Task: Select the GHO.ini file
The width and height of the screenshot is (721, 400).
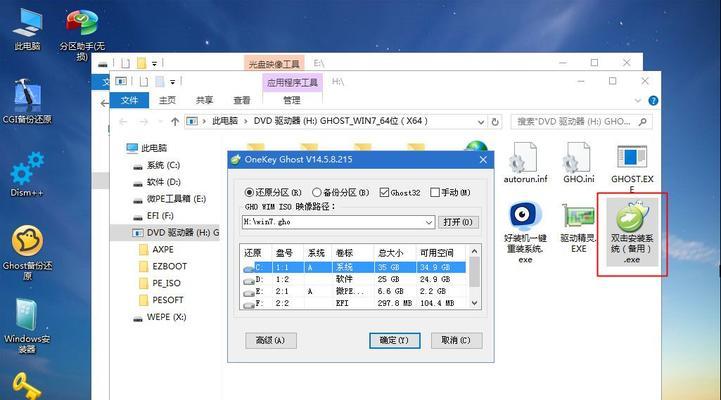Action: click(x=578, y=163)
